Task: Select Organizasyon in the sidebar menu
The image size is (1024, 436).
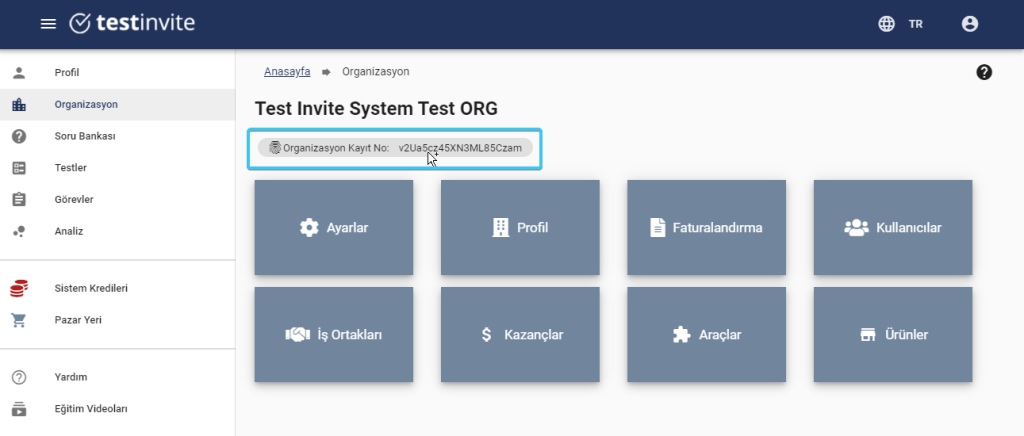Action: coord(118,104)
